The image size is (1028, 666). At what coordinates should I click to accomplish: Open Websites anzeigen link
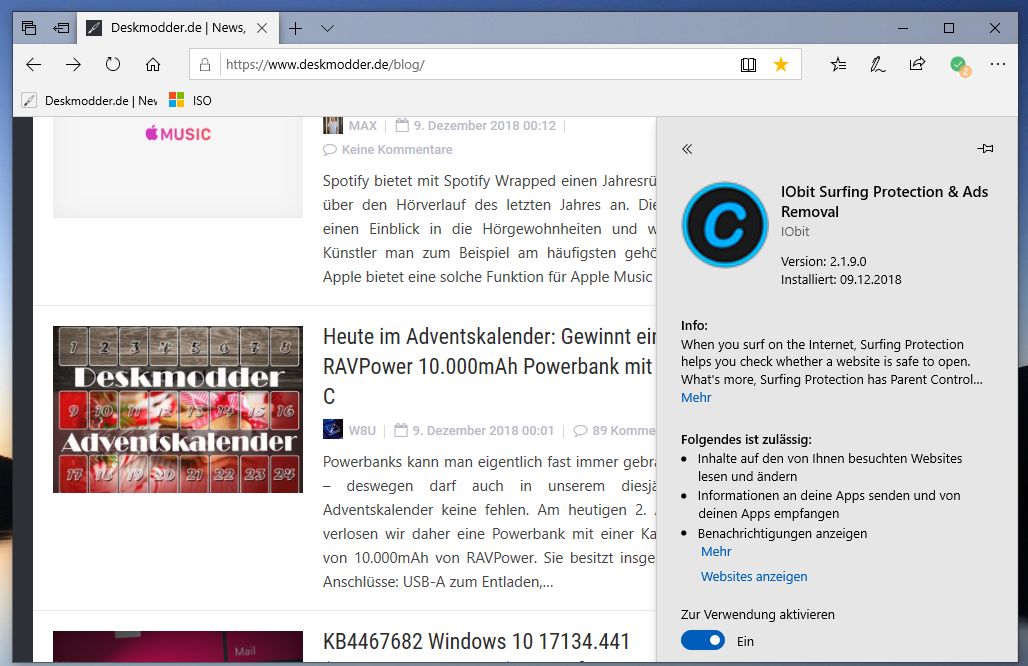coord(754,576)
